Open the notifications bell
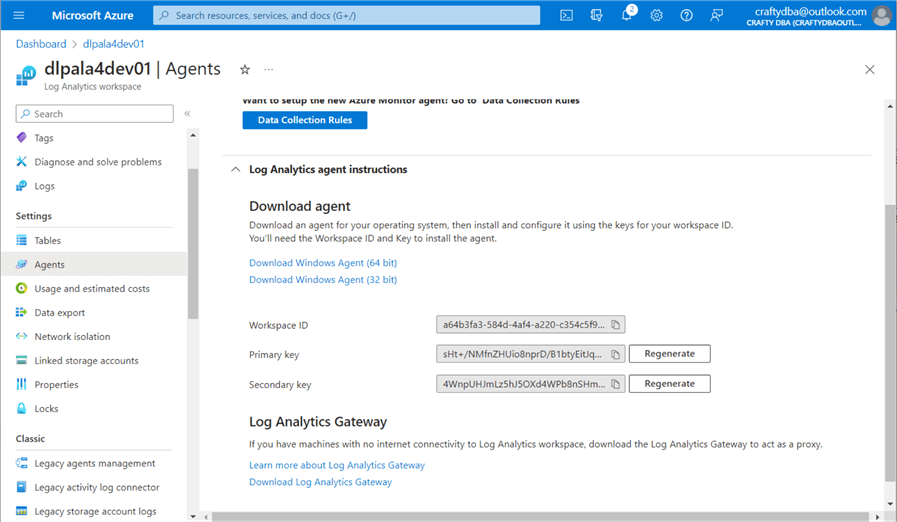897x522 pixels. [x=627, y=15]
